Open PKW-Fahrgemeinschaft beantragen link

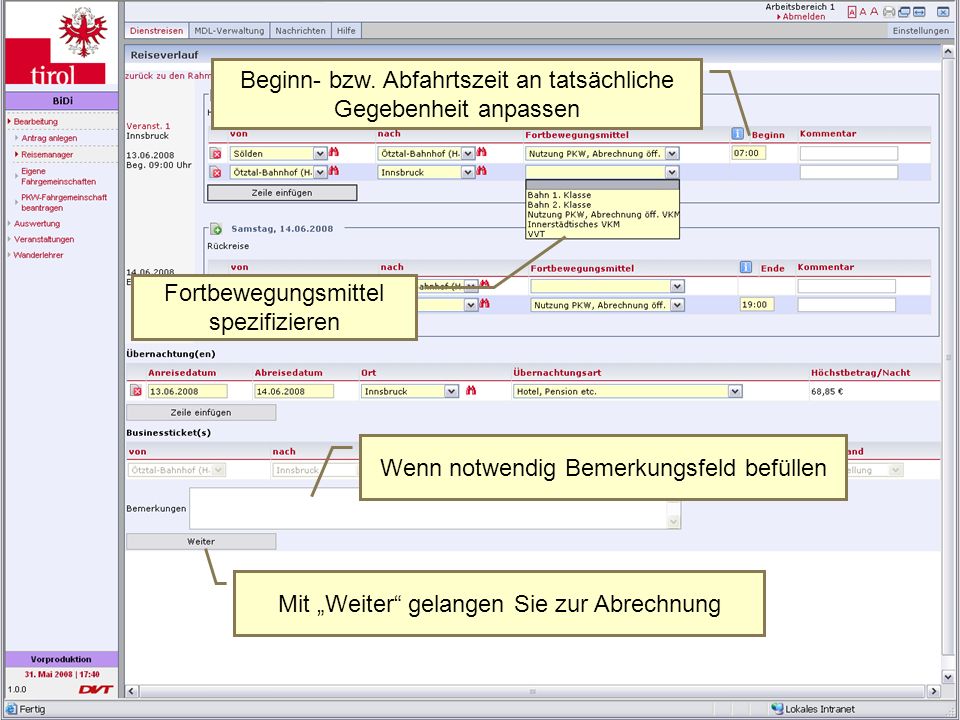64,203
